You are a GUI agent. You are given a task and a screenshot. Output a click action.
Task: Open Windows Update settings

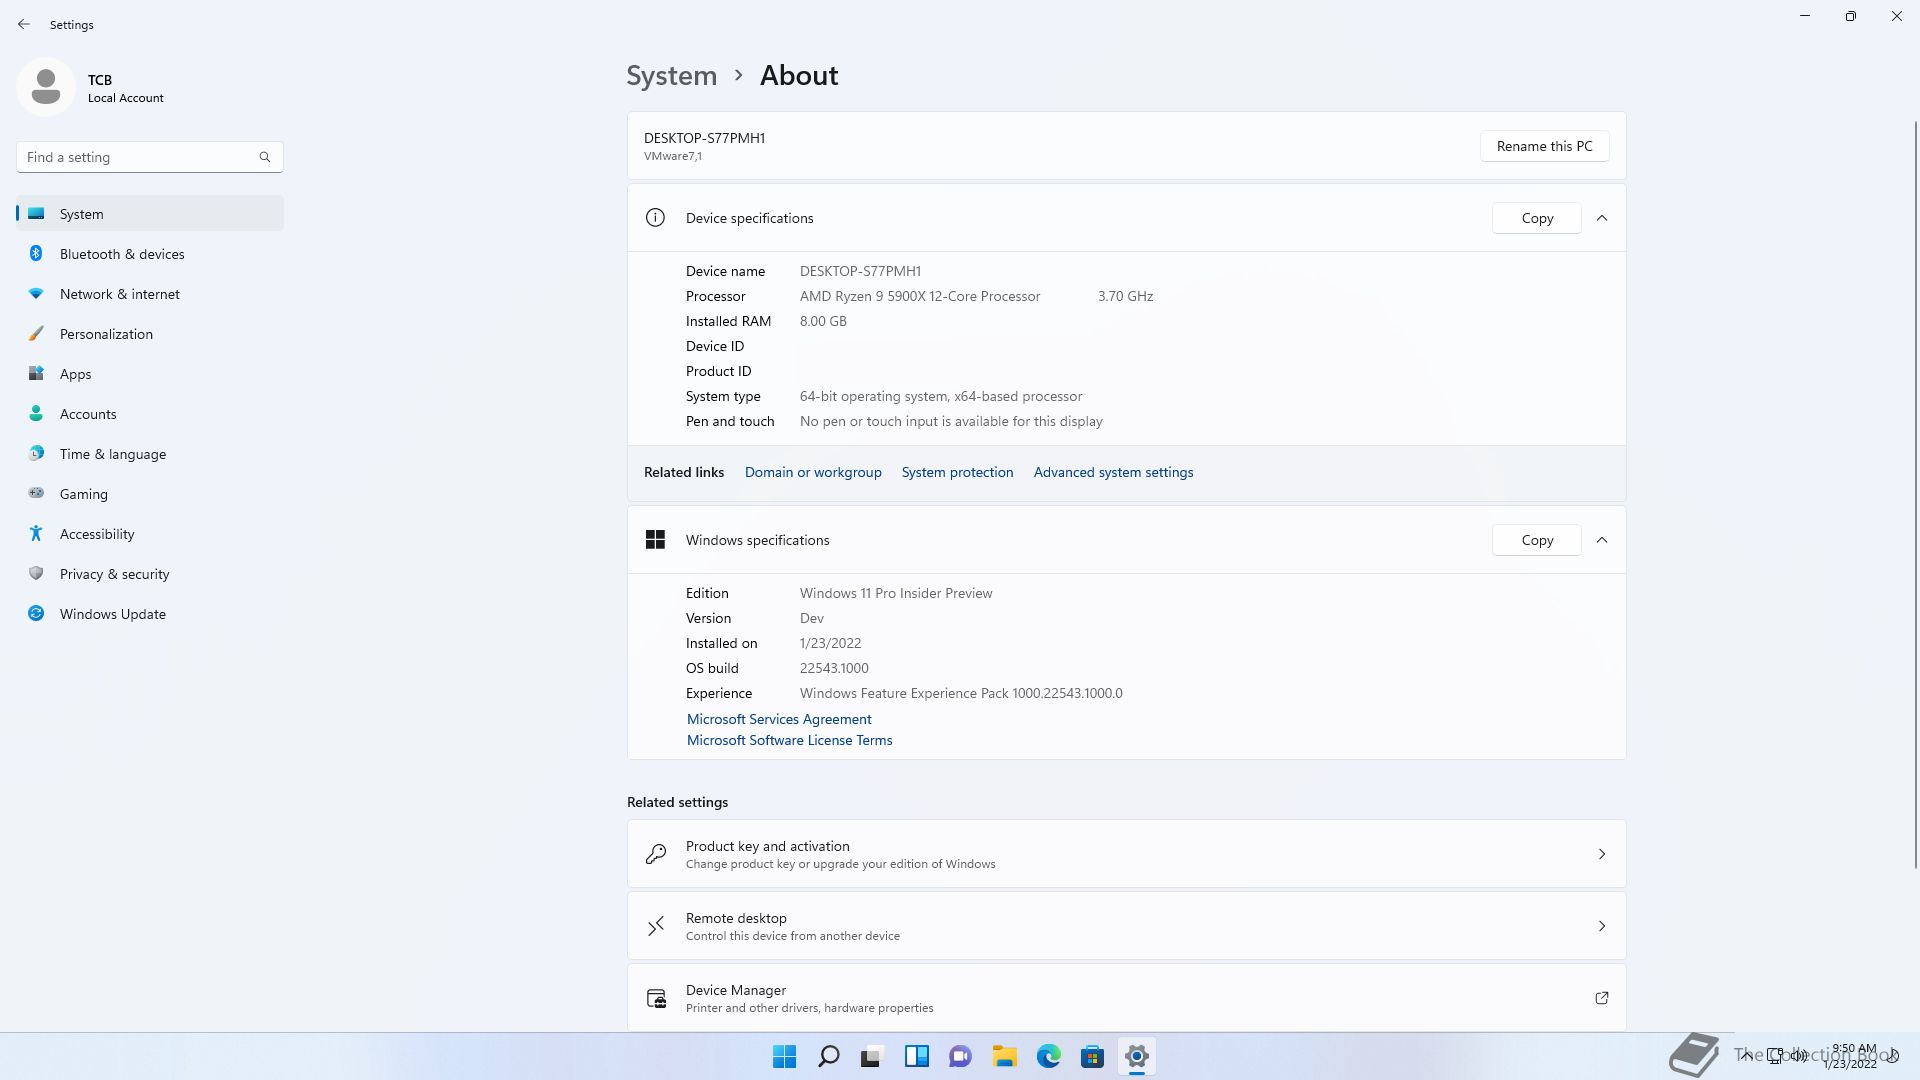(150, 614)
